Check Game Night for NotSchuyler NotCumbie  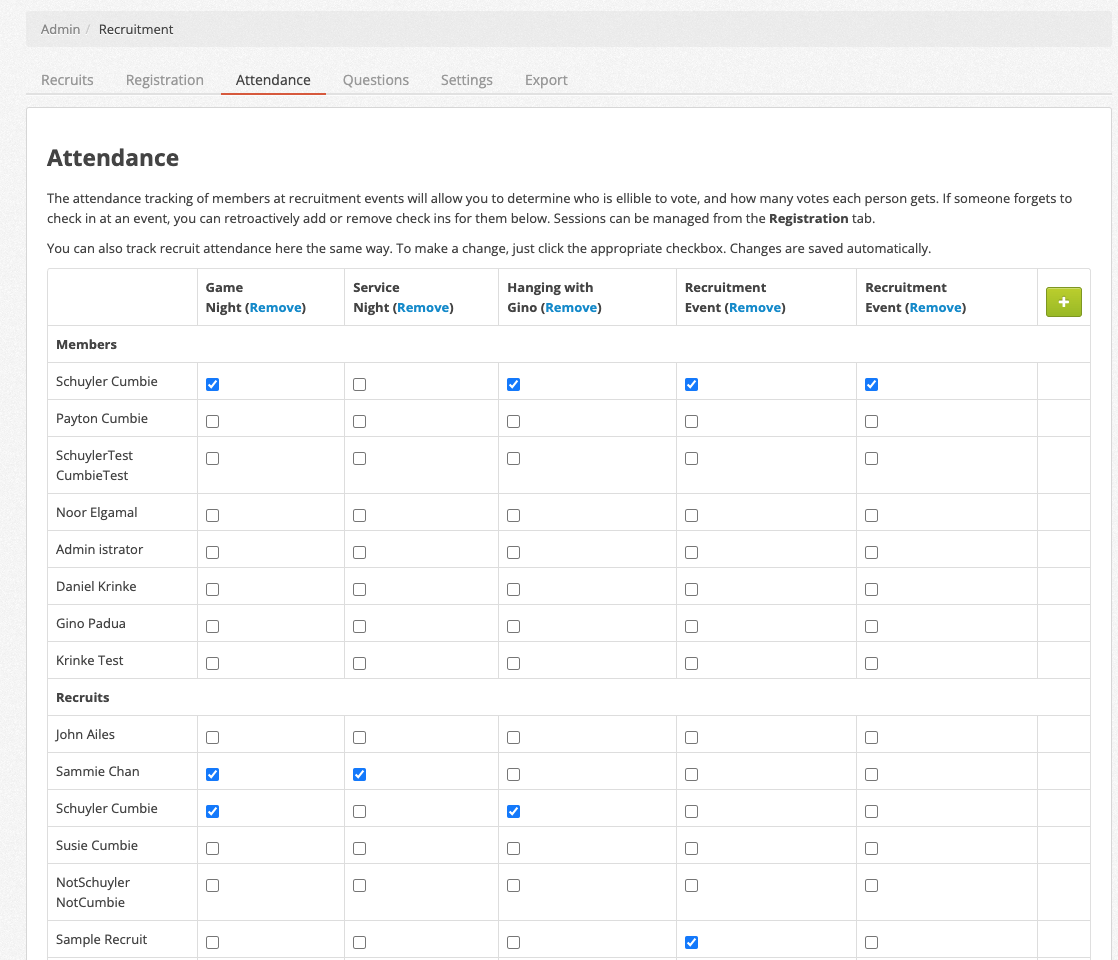212,886
